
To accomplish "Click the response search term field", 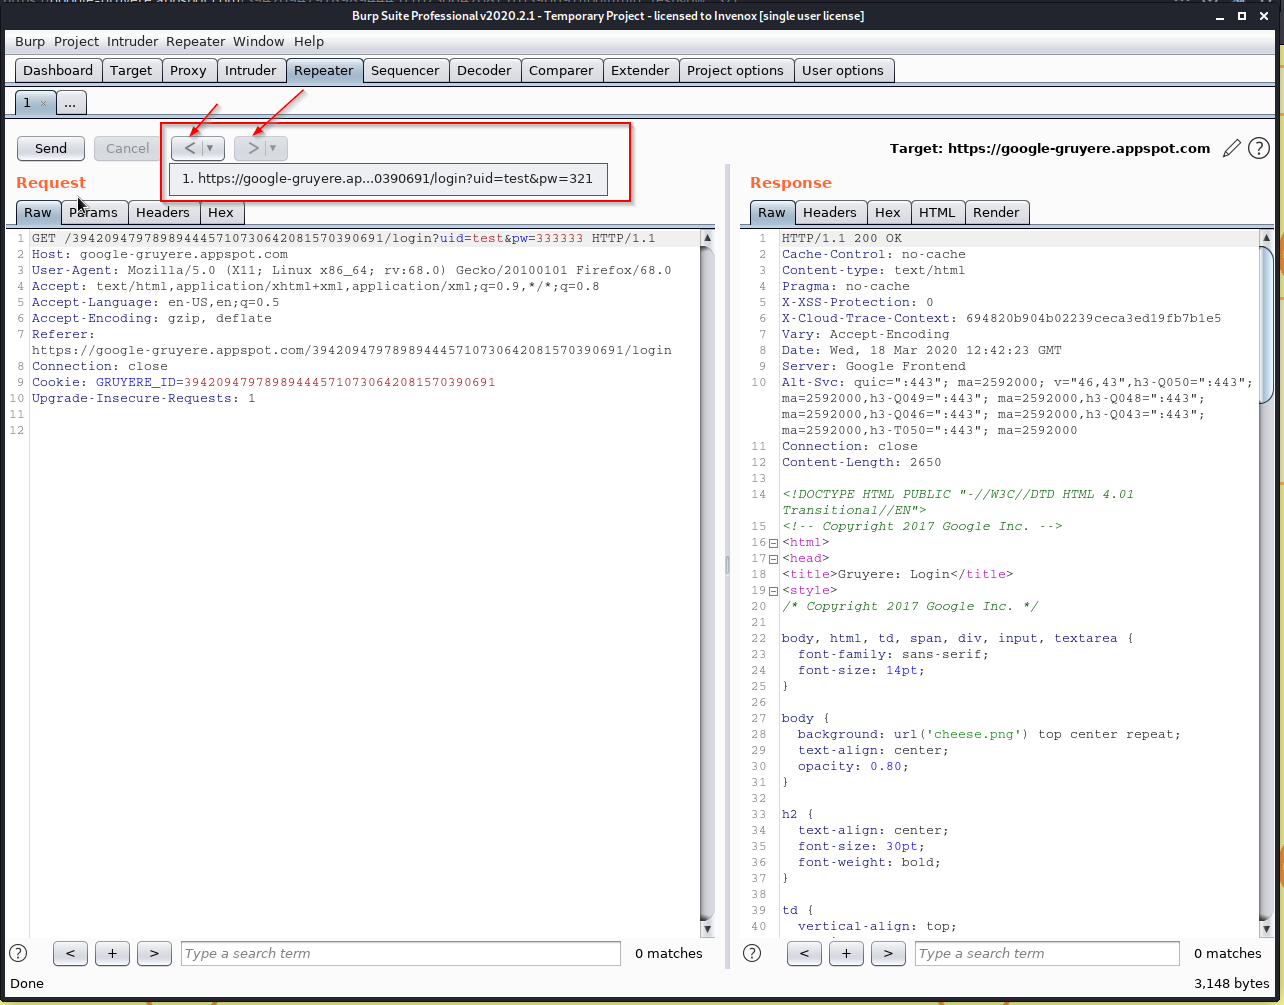I will pos(1047,953).
